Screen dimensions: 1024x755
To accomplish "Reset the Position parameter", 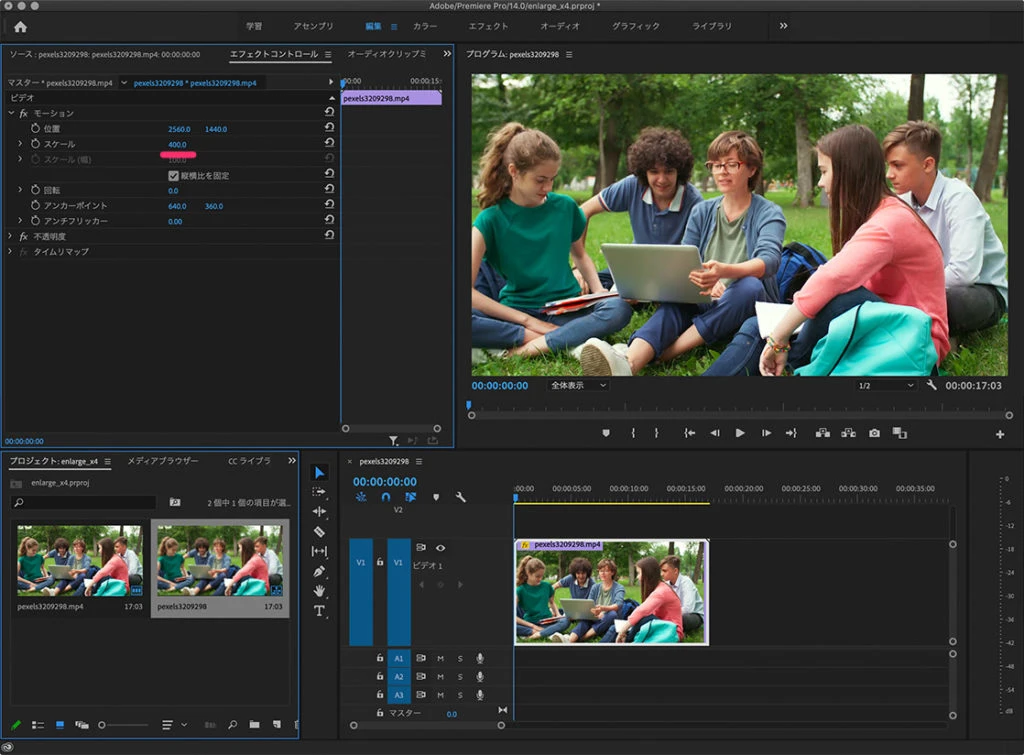I will coord(329,129).
